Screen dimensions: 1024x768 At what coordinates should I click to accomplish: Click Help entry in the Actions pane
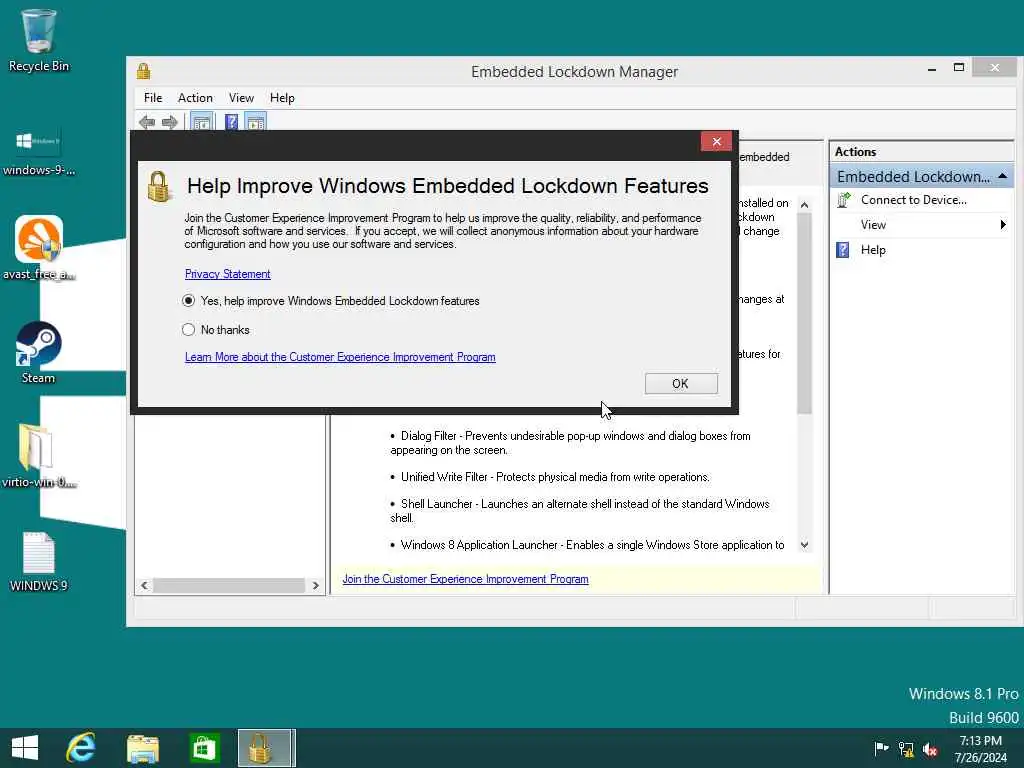pos(873,249)
